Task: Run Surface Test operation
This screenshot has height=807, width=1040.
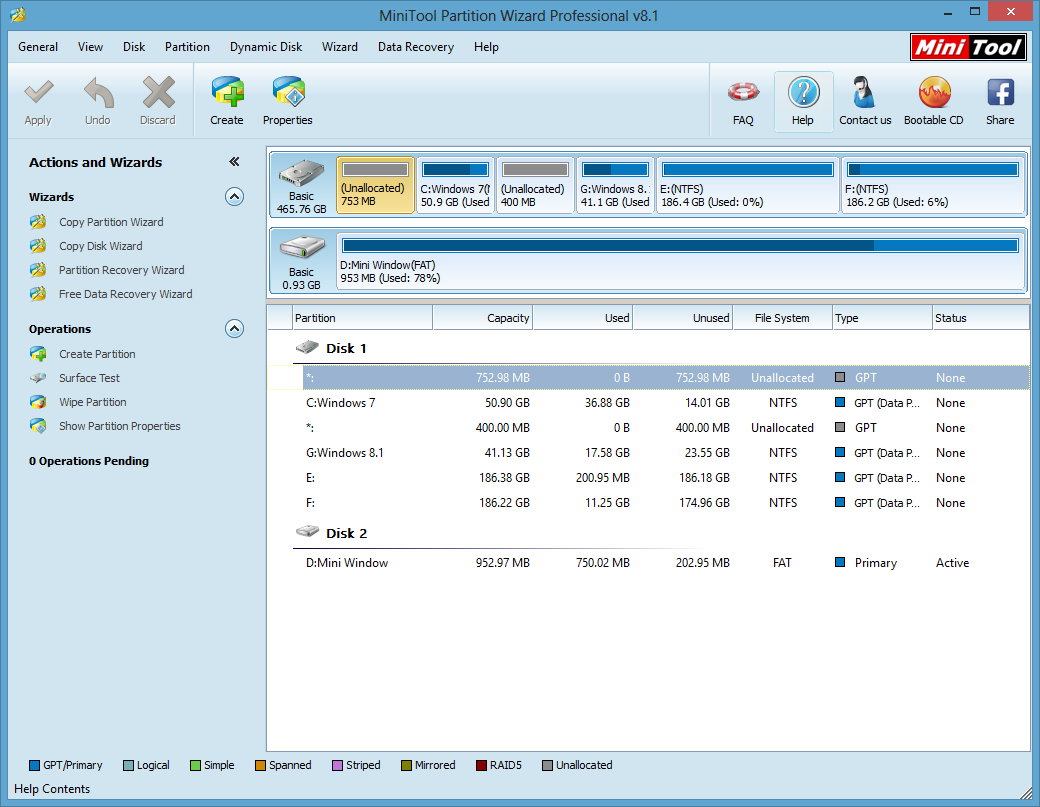Action: click(x=89, y=378)
